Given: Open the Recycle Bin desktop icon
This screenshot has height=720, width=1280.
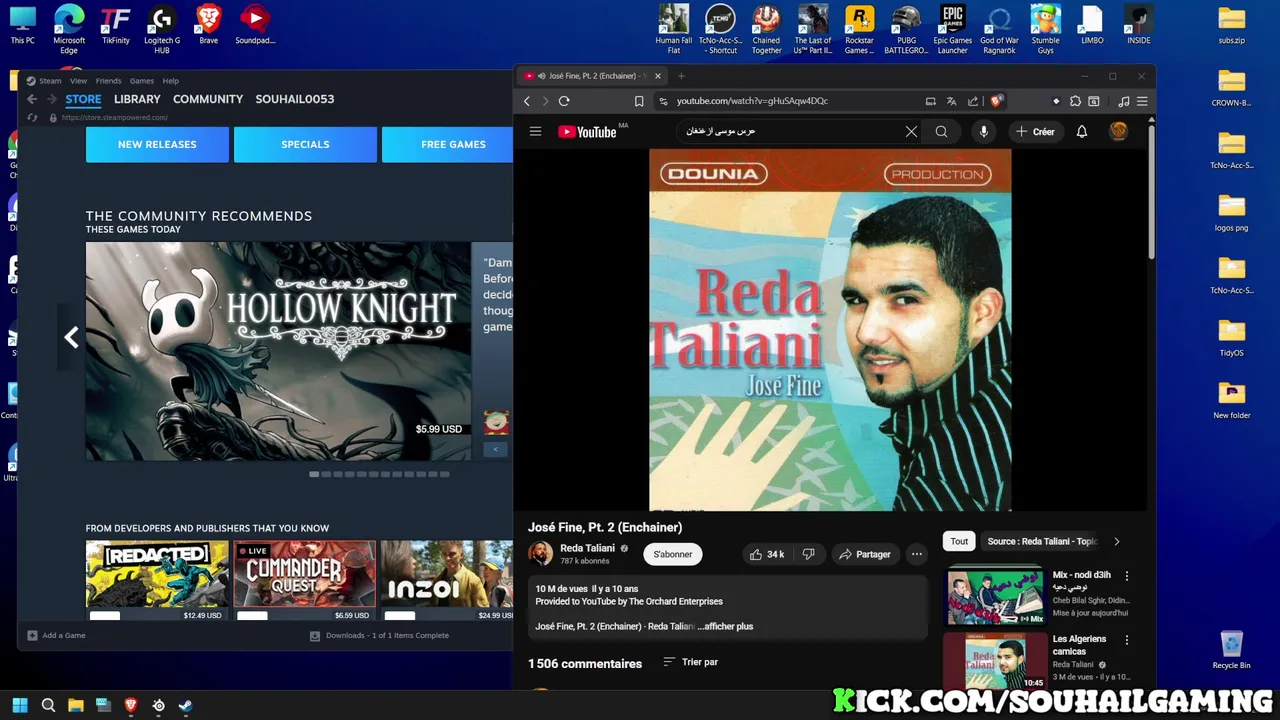Looking at the screenshot, I should point(1231,650).
